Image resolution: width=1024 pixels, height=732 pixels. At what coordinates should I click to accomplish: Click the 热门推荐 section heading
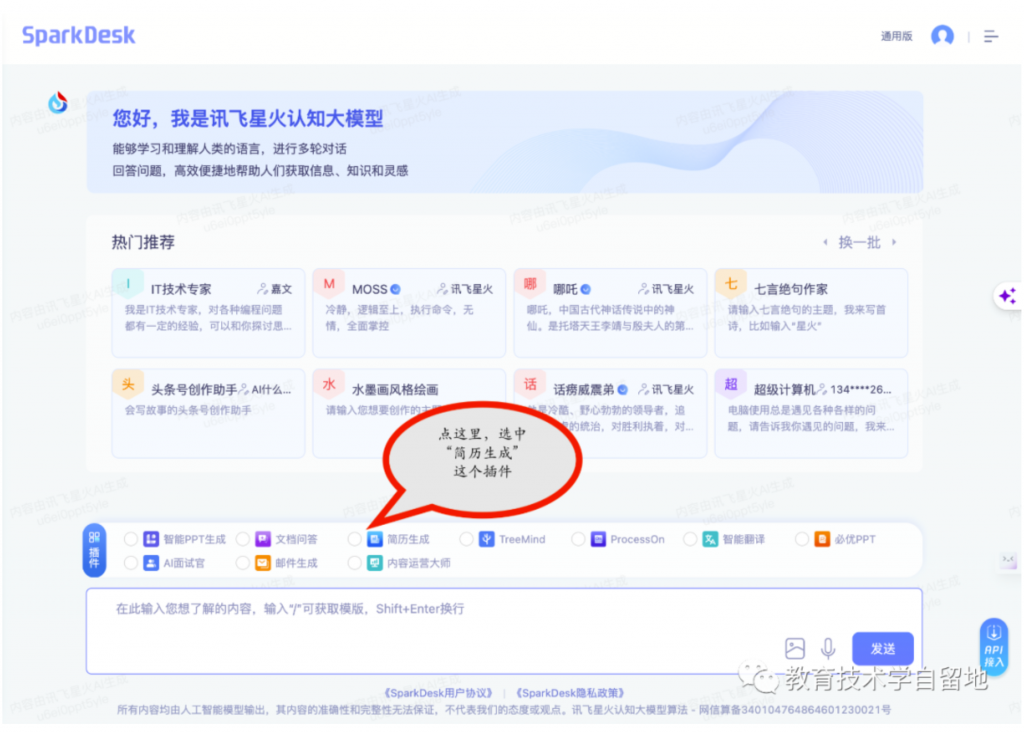(x=143, y=242)
